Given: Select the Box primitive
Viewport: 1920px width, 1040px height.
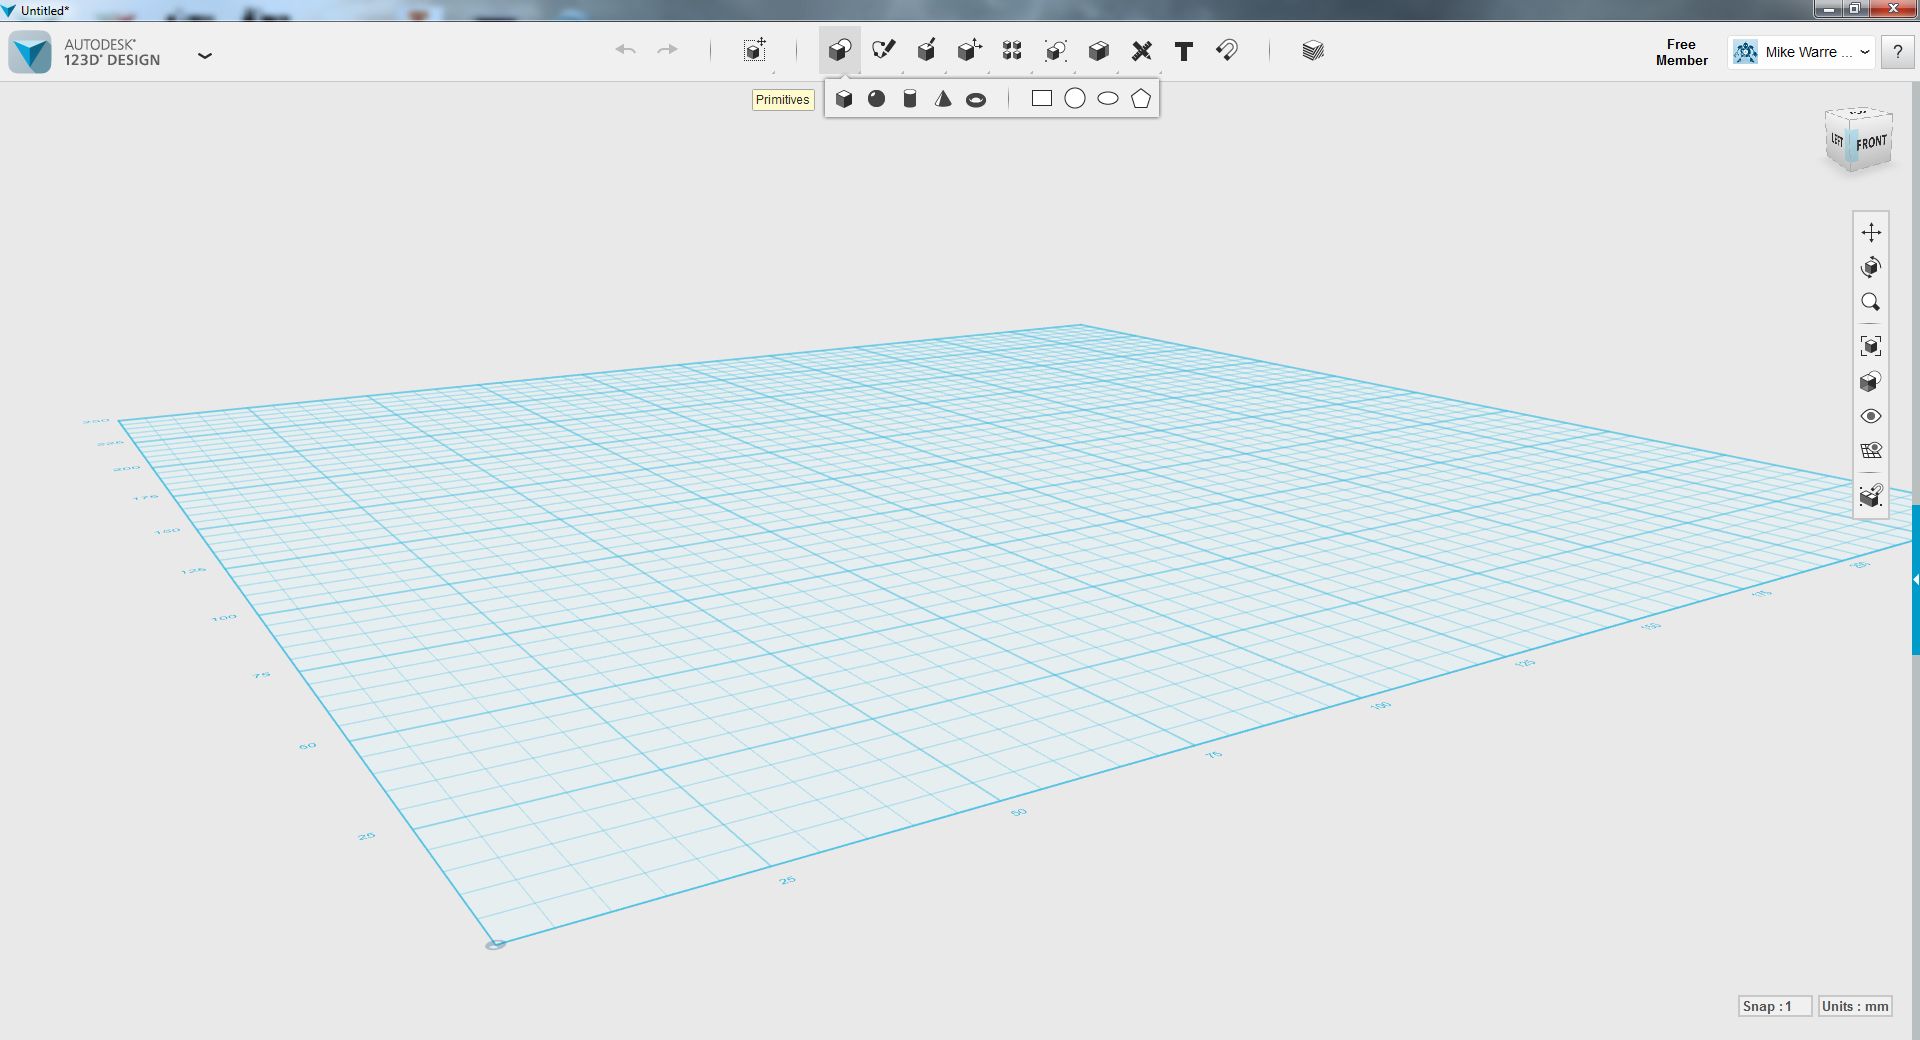Looking at the screenshot, I should 844,99.
